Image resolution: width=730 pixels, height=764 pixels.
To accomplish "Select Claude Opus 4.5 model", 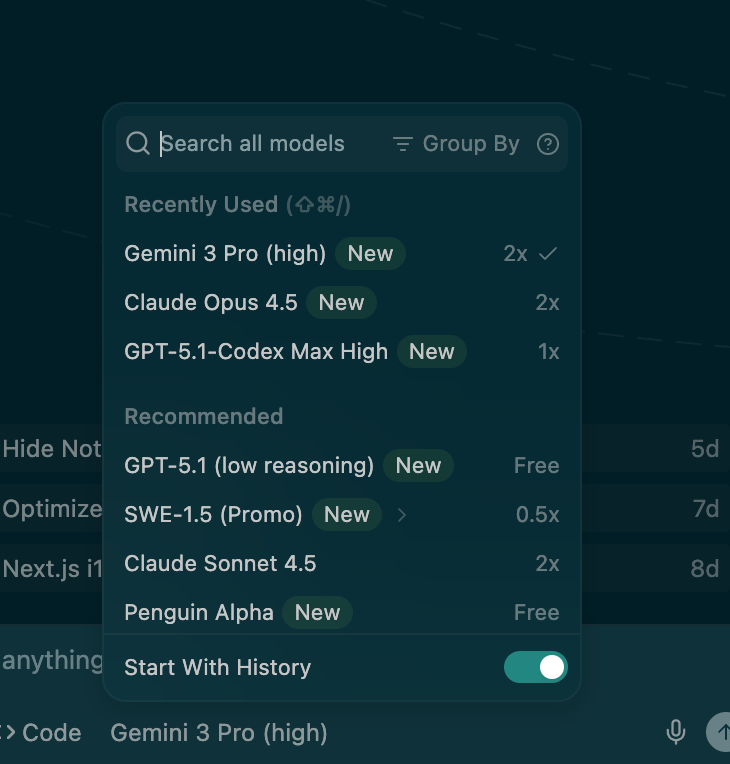I will pos(211,303).
